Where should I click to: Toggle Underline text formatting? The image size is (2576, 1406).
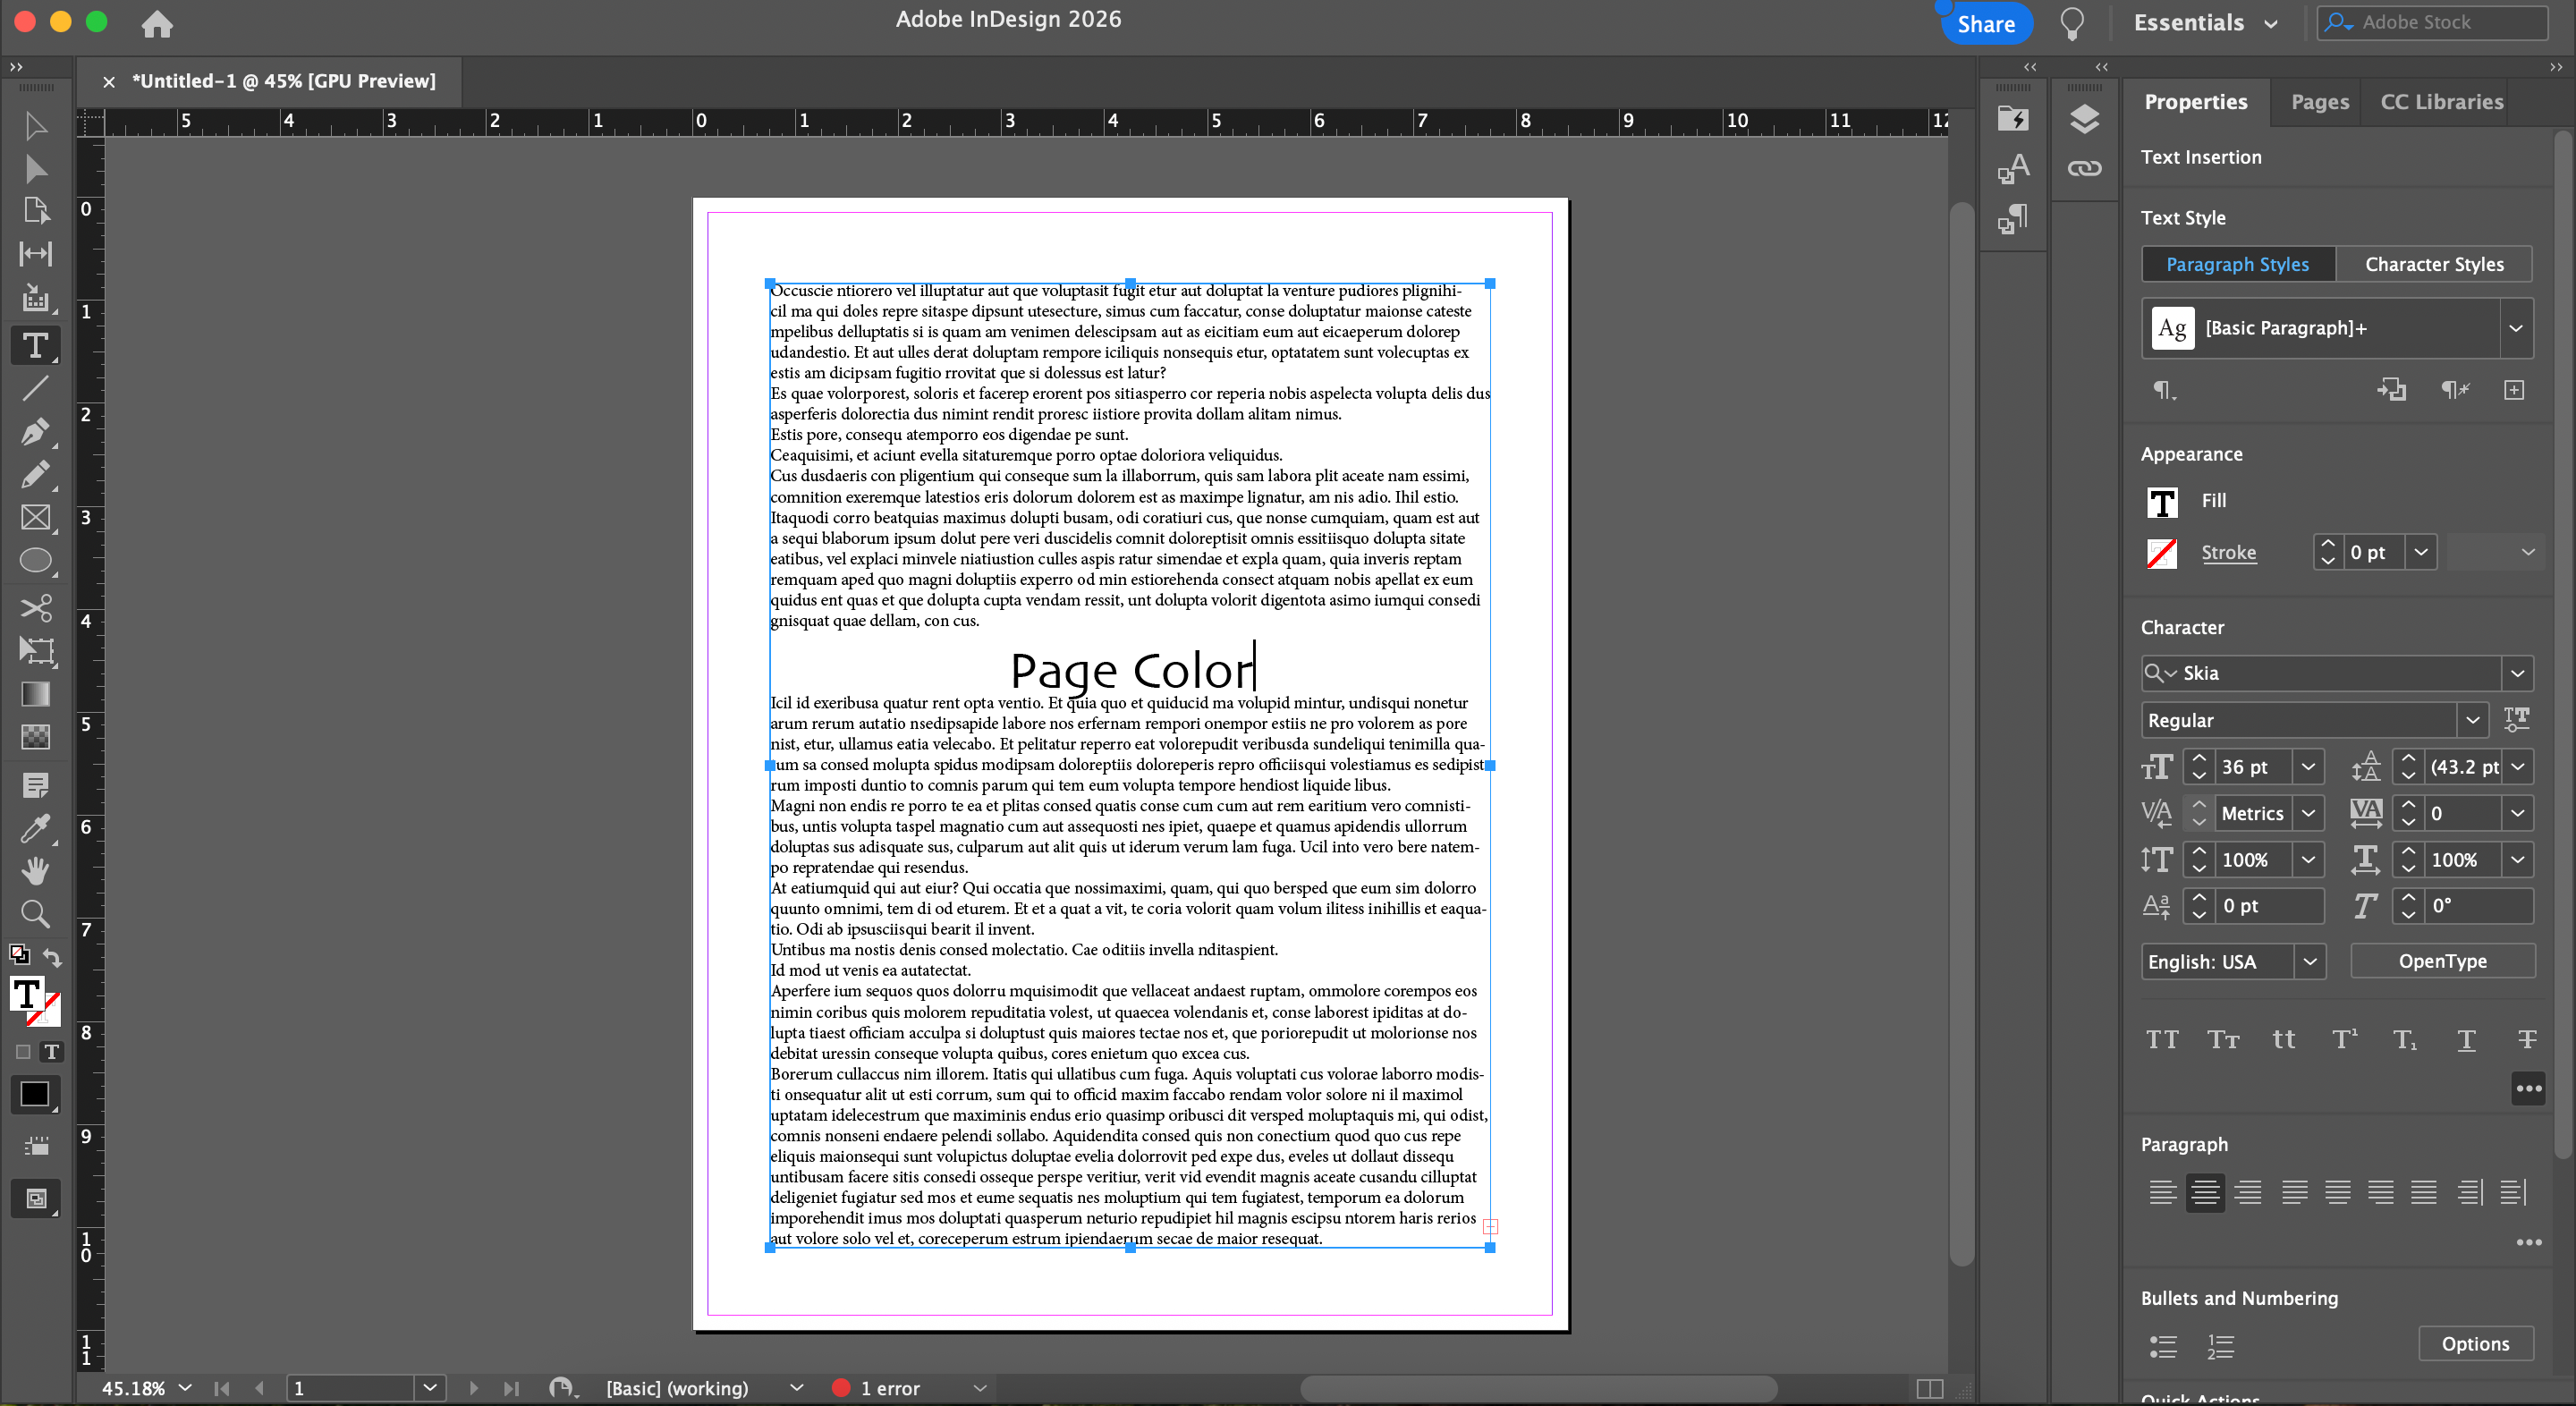coord(2466,1040)
